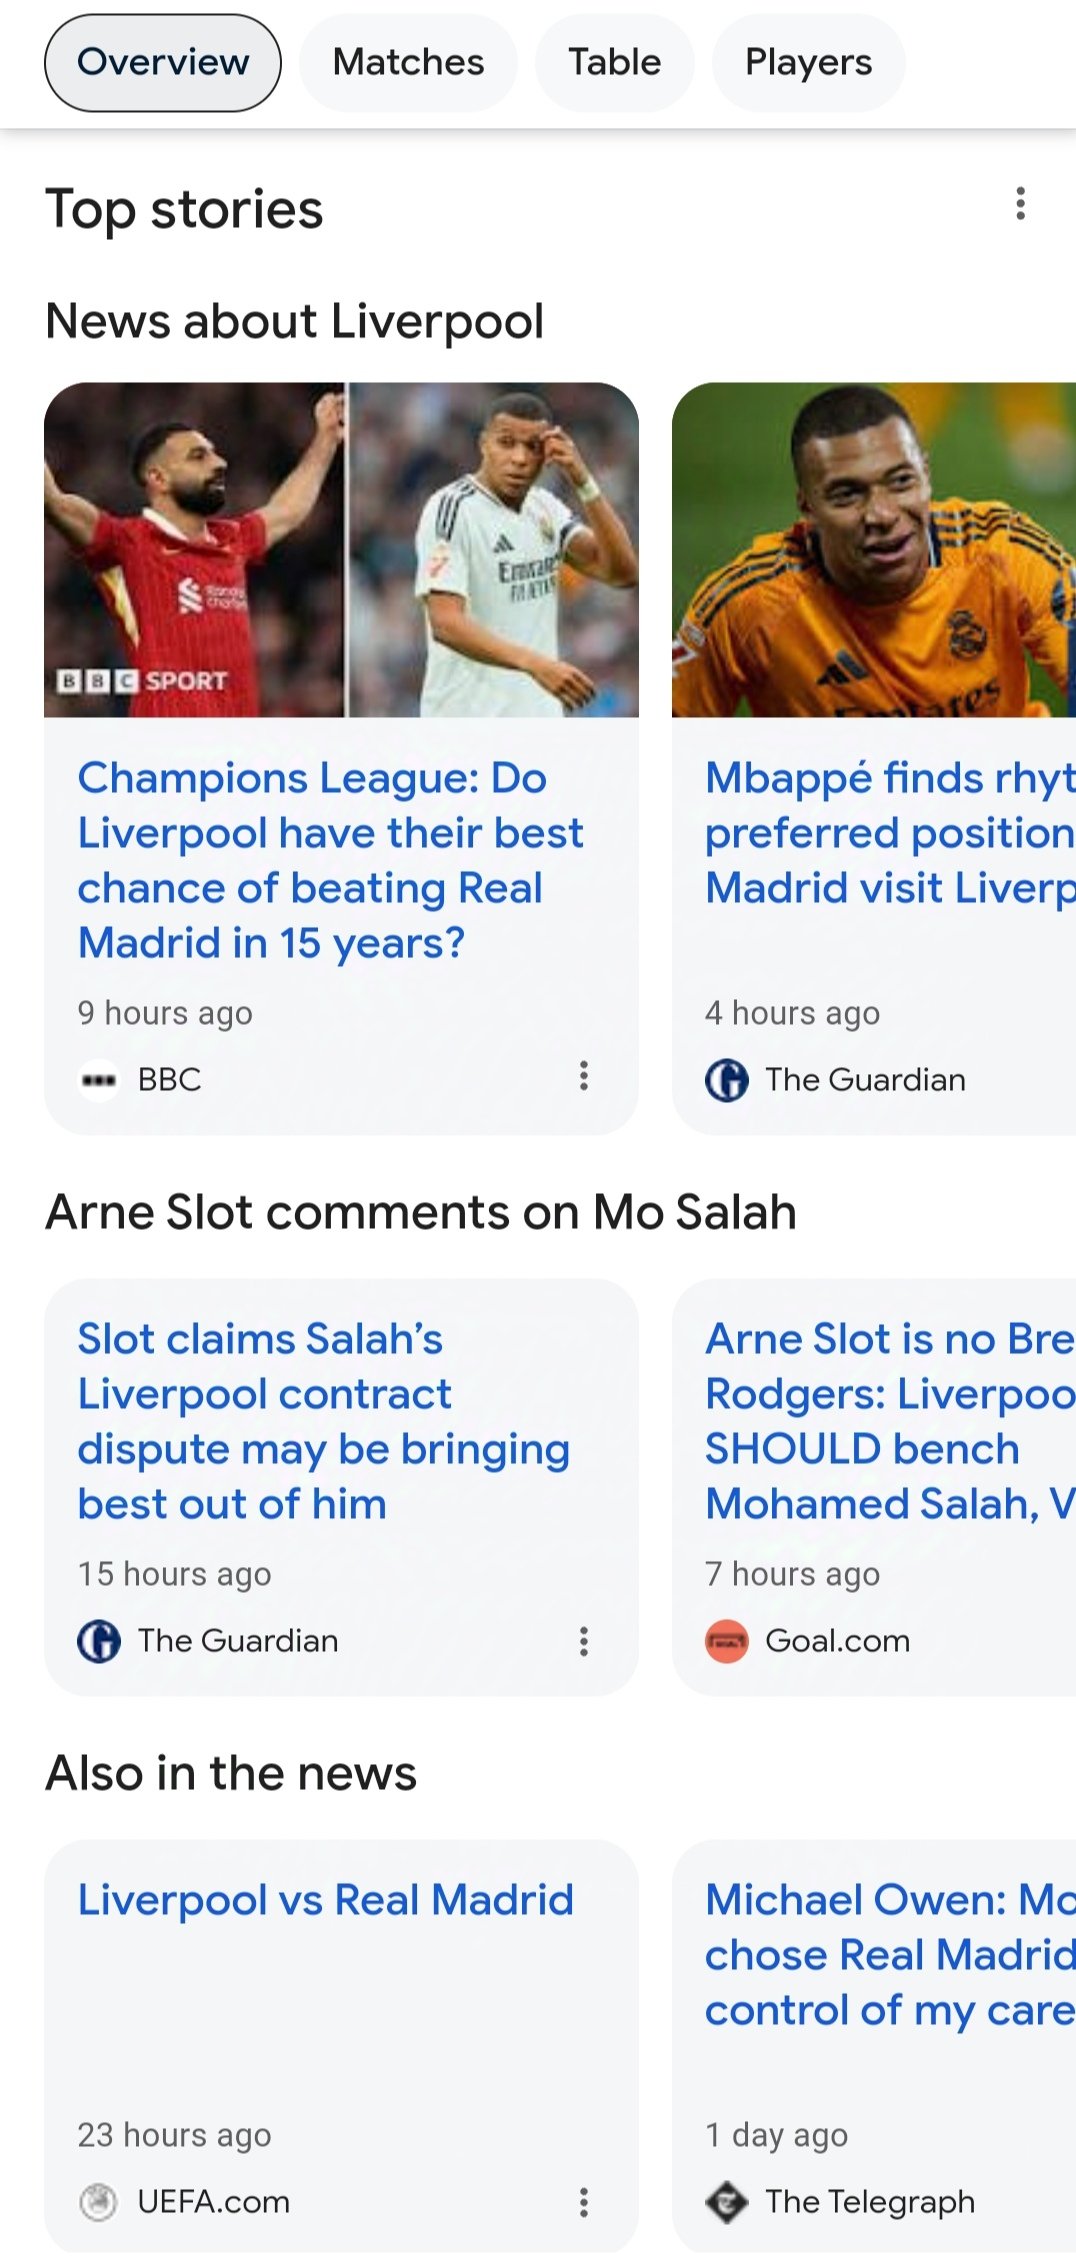The height and width of the screenshot is (2263, 1076).
Task: Open Champions League Liverpool Real Madrid headline
Action: [330, 860]
